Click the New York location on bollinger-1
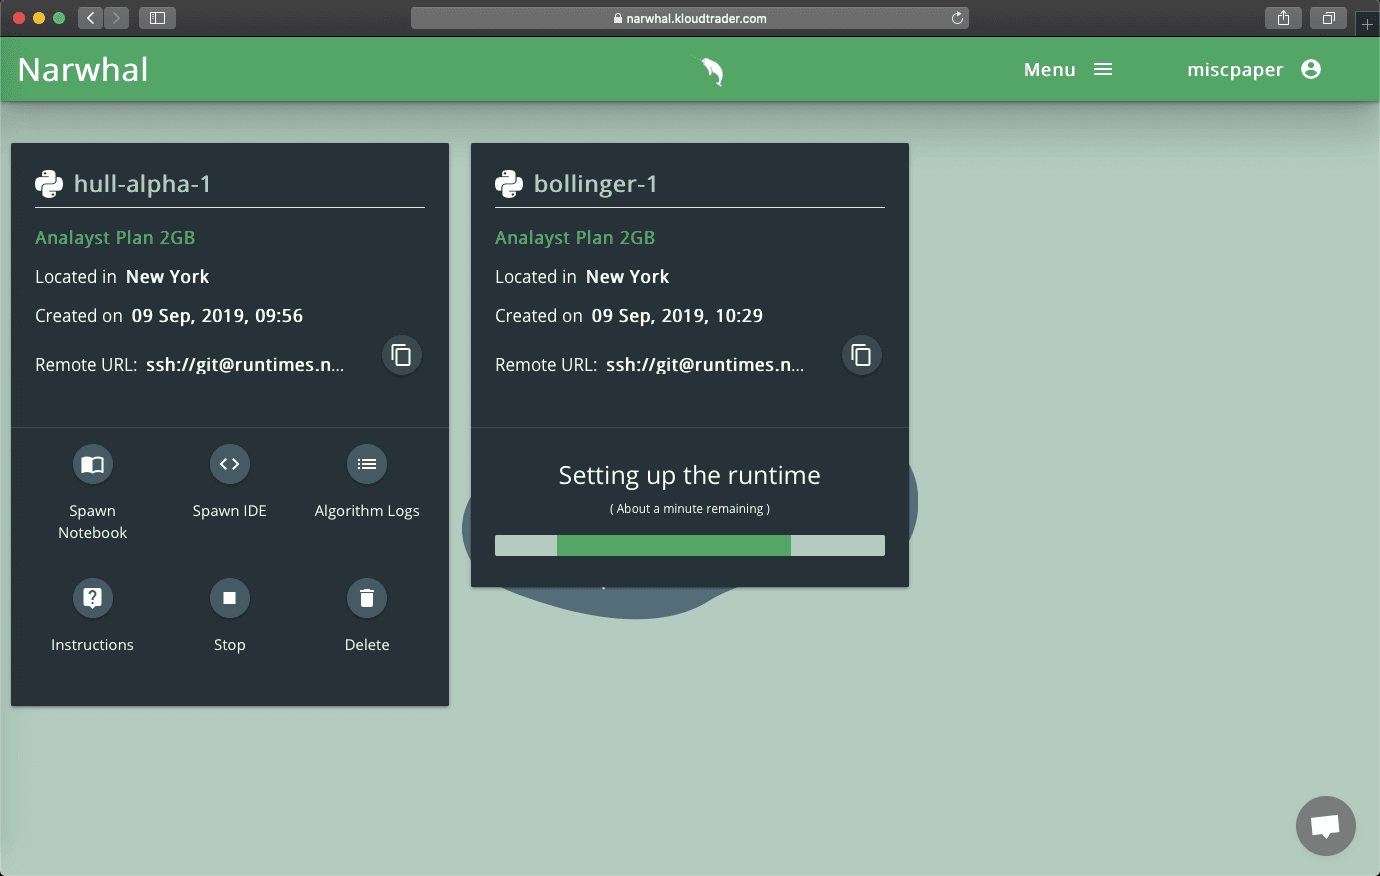This screenshot has height=876, width=1380. click(x=628, y=277)
